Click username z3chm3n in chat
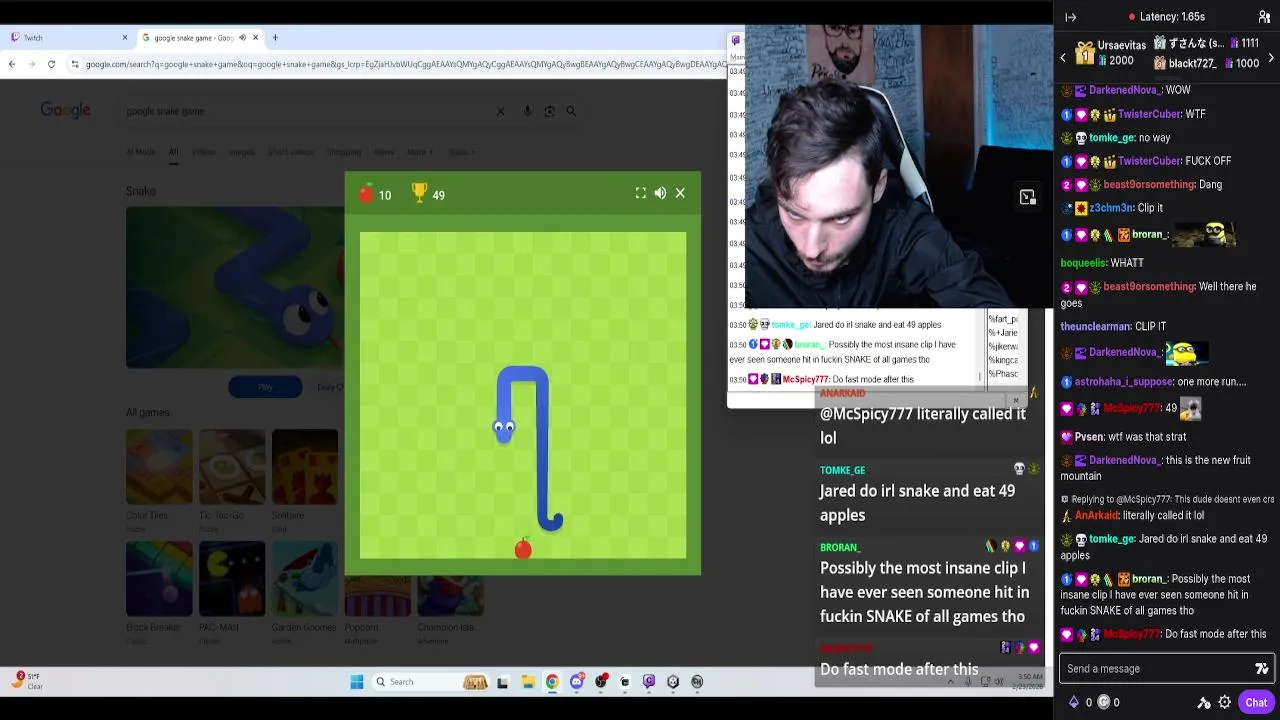The height and width of the screenshot is (720, 1280). (1111, 208)
